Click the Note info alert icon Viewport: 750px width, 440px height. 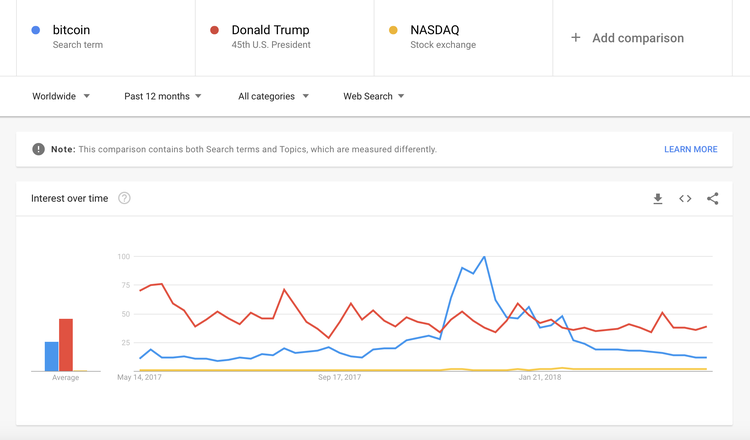(x=38, y=149)
